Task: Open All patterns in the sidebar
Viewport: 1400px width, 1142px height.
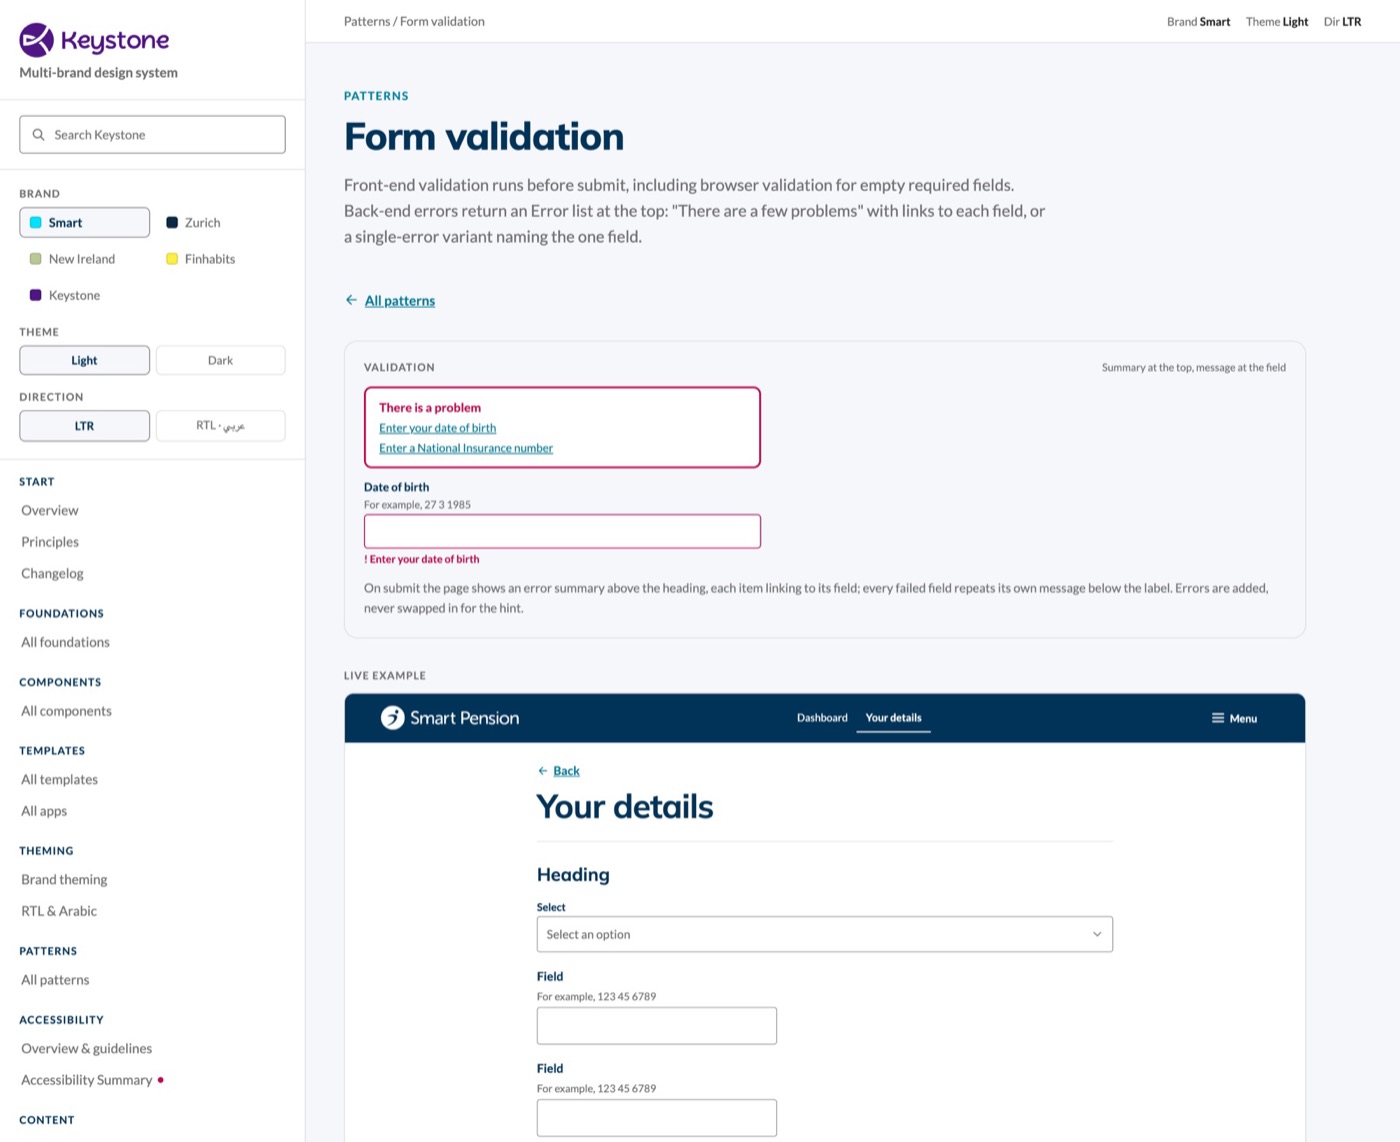Action: (x=55, y=980)
